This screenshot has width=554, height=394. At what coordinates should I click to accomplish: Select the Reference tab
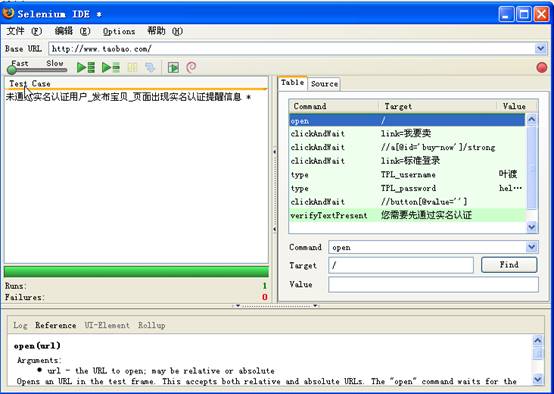(55, 325)
